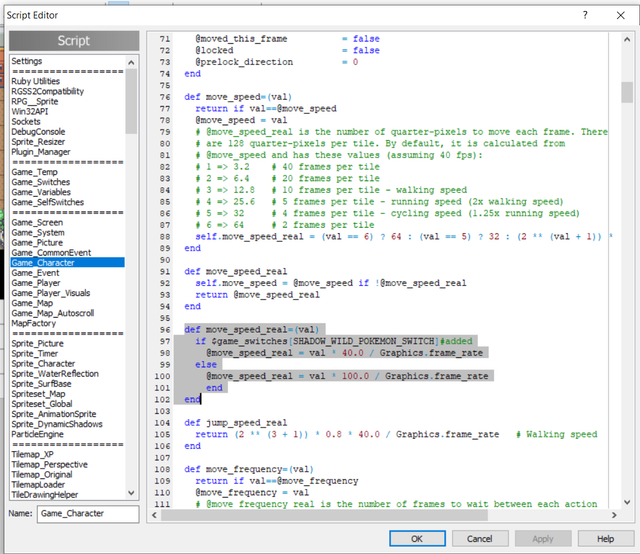Click the horizontal scroll left arrow
Screen dimensions: 640x554
pos(154,515)
